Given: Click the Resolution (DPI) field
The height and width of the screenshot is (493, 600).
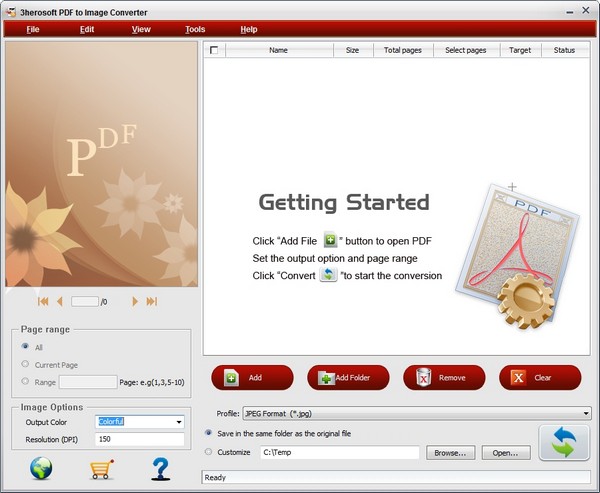Looking at the screenshot, I should pyautogui.click(x=140, y=439).
